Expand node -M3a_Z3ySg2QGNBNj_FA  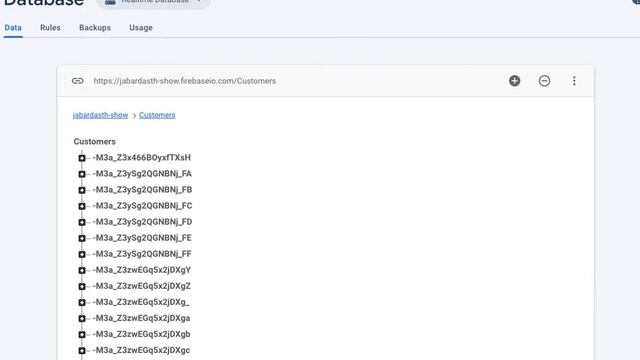[x=82, y=174]
